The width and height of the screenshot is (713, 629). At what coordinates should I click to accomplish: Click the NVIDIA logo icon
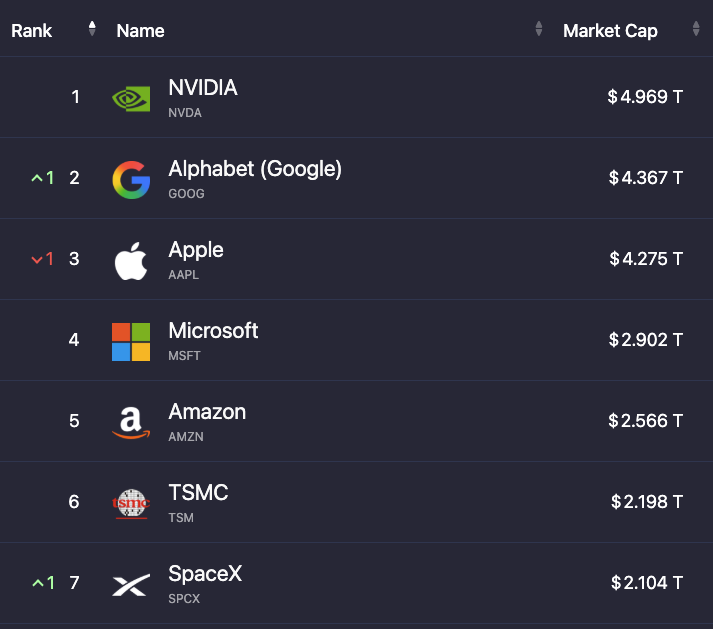tap(131, 98)
